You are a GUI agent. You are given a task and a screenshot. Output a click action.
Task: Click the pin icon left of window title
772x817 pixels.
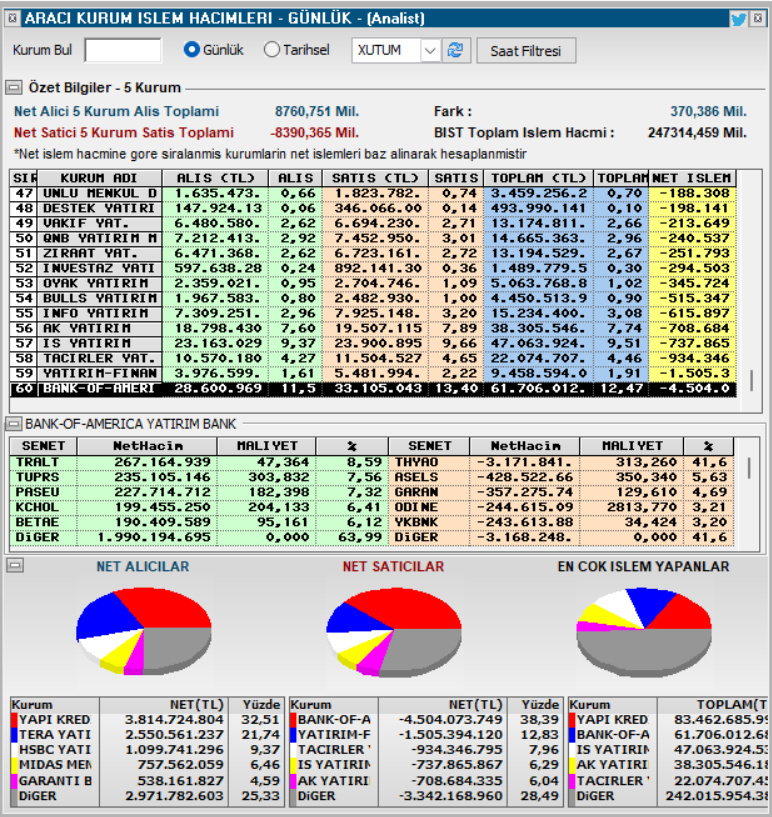point(13,19)
